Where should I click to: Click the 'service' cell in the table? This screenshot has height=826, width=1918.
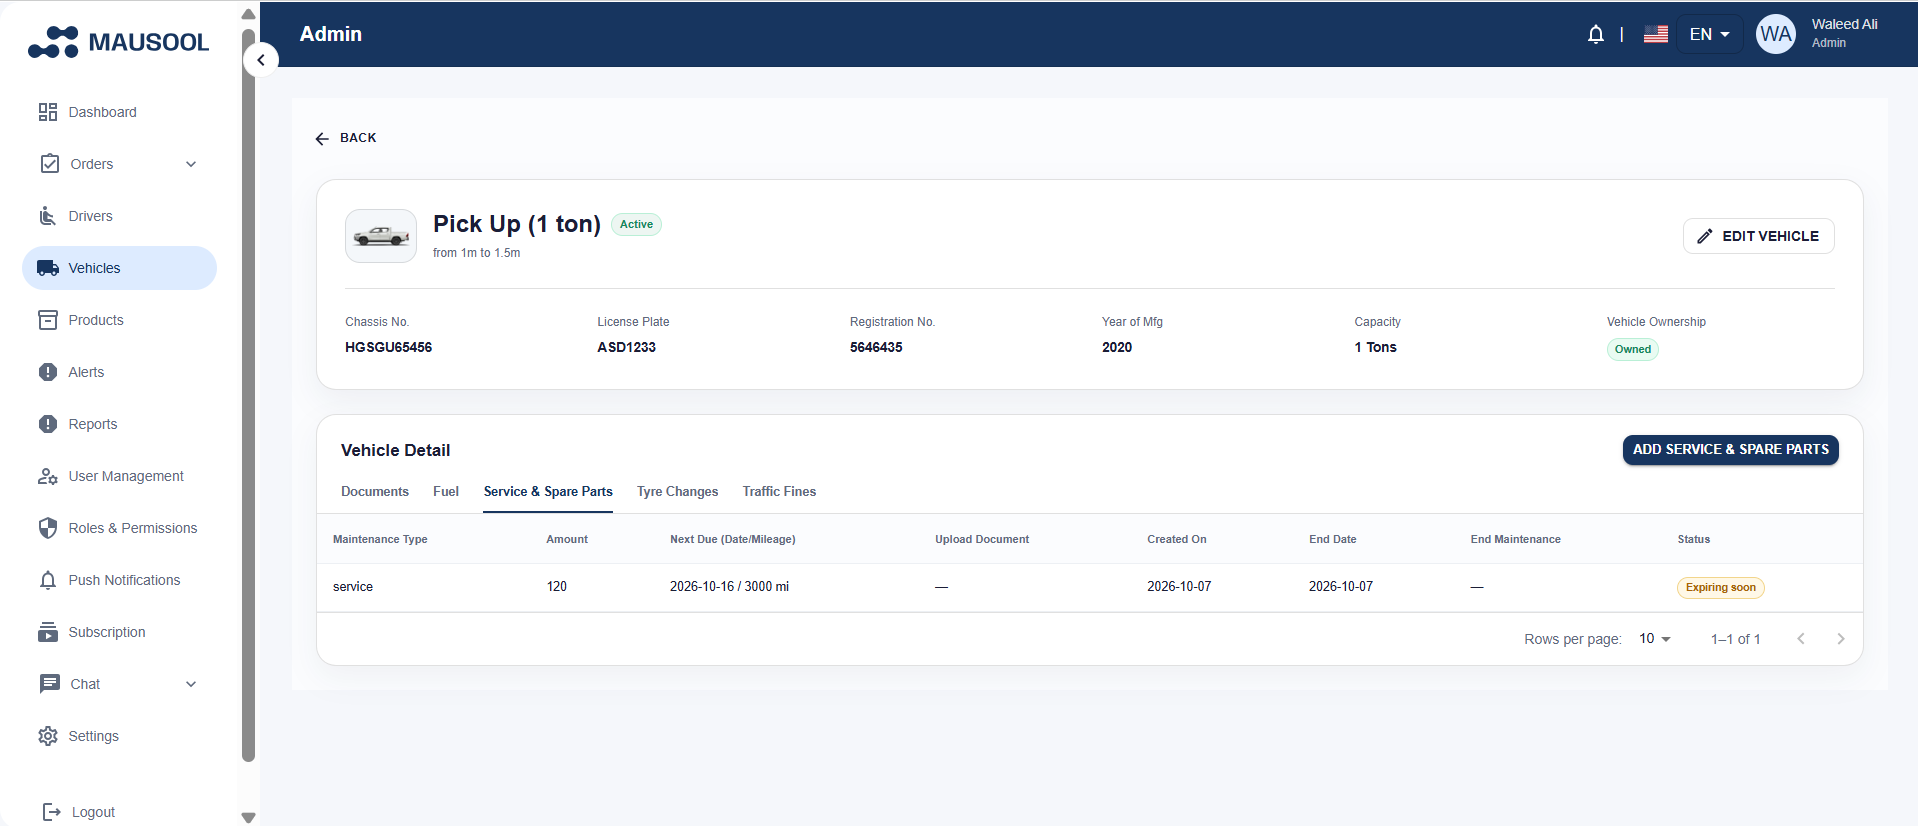[353, 587]
